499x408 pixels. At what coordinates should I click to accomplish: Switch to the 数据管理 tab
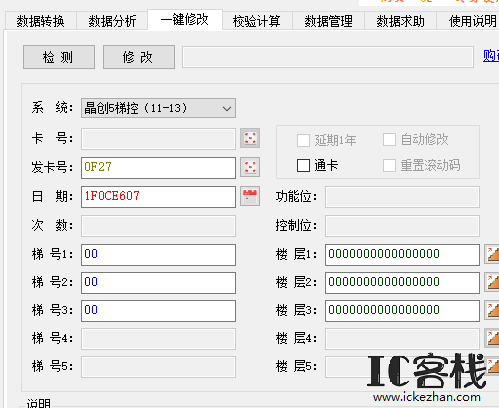point(329,21)
